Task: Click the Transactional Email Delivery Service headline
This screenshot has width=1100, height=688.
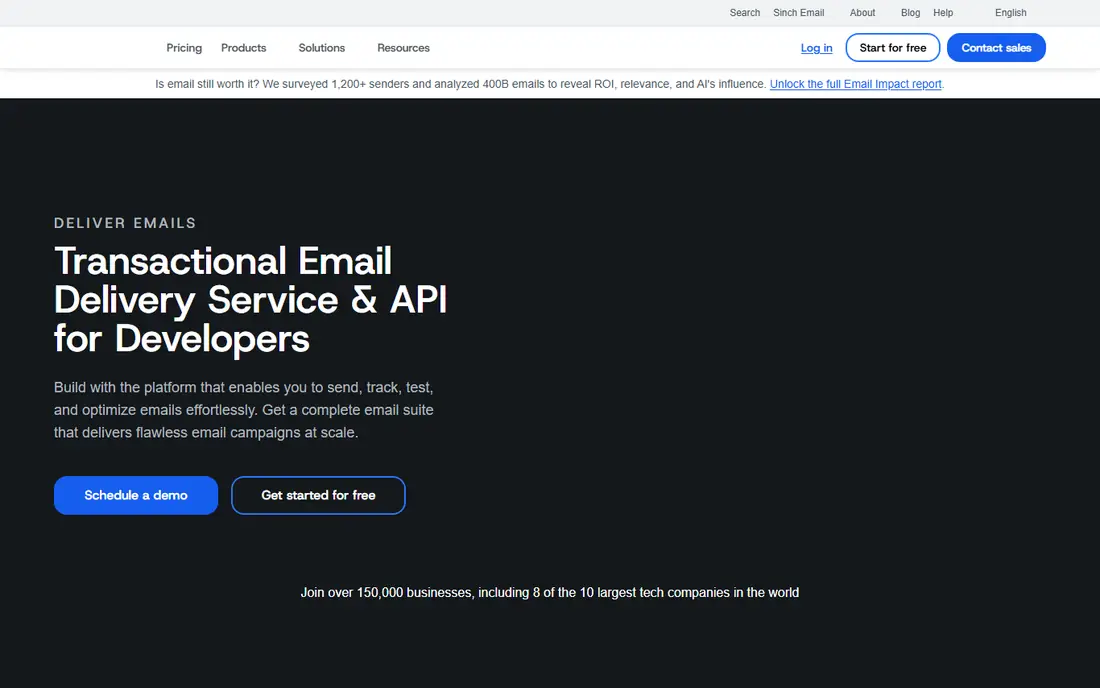Action: coord(250,299)
